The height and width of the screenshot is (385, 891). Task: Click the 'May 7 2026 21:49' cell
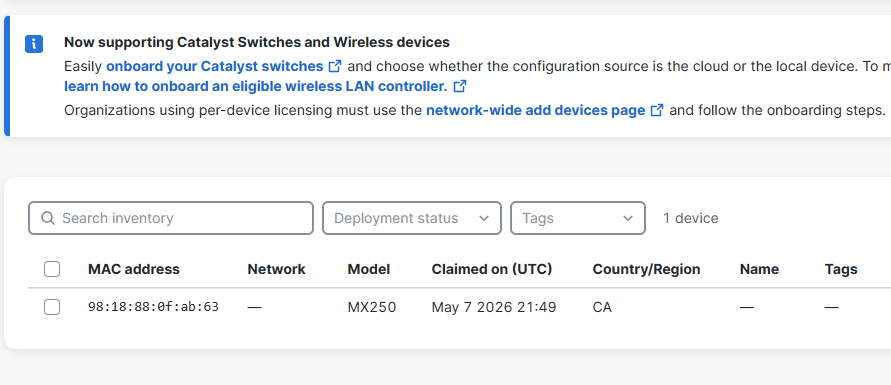click(x=494, y=307)
